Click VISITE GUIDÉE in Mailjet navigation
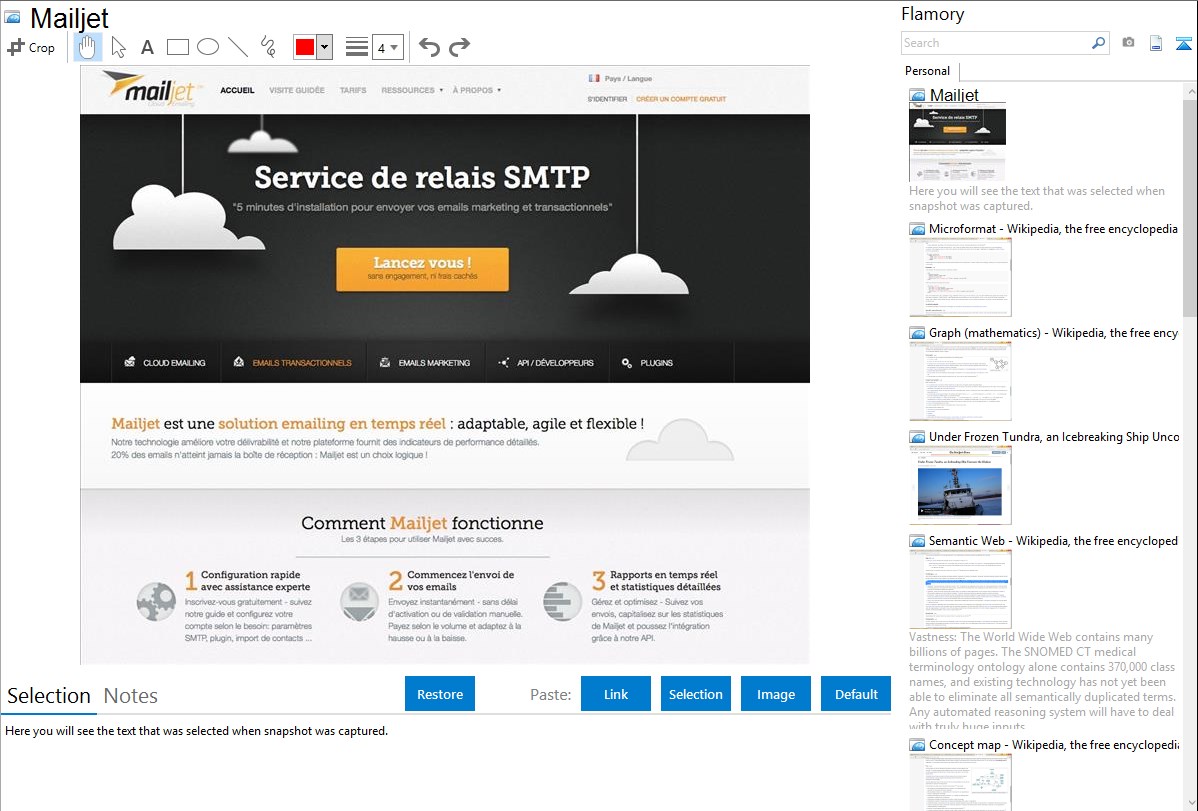Image resolution: width=1198 pixels, height=811 pixels. [x=297, y=90]
